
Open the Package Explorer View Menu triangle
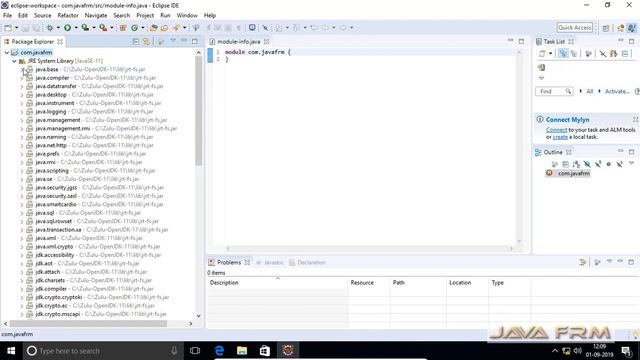tap(173, 41)
